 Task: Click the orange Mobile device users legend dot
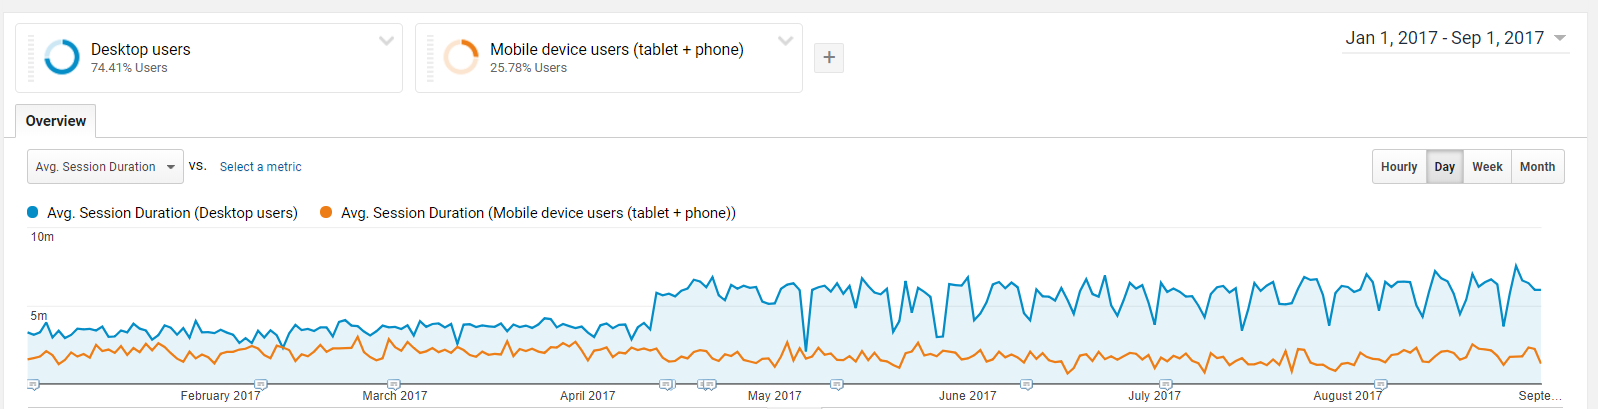pos(326,212)
